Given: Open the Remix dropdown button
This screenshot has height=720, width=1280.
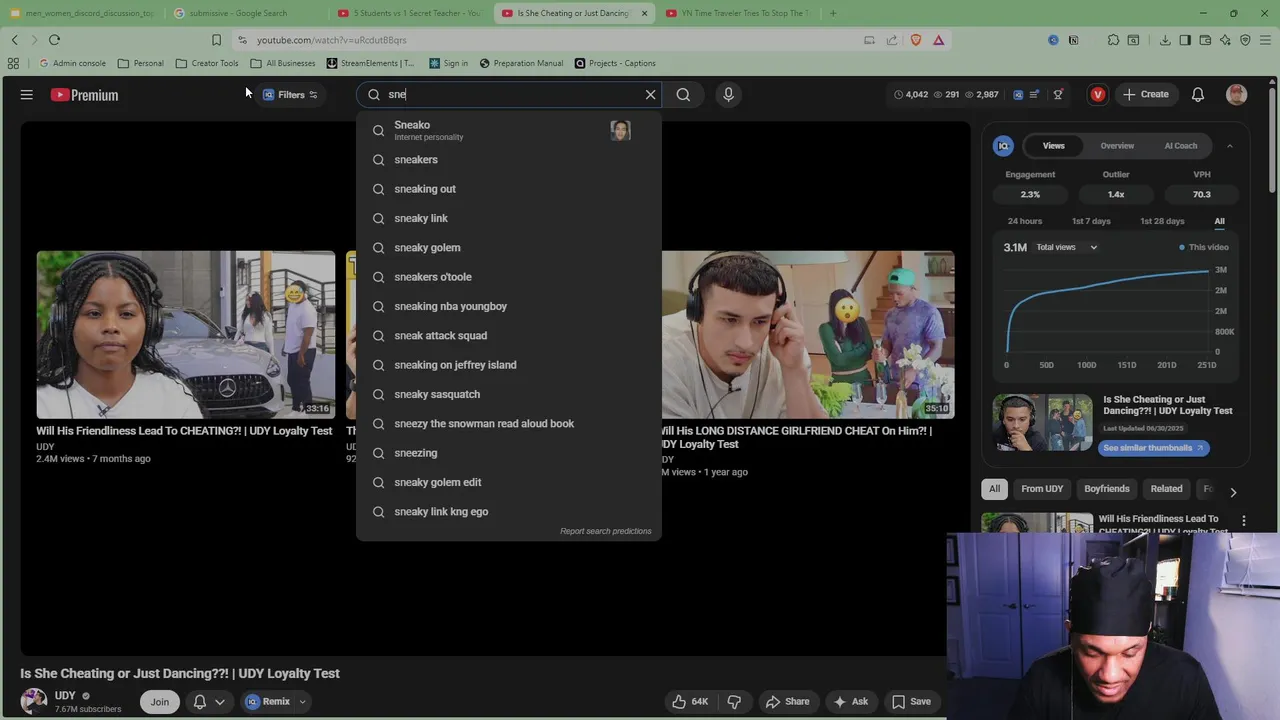Looking at the screenshot, I should (275, 702).
